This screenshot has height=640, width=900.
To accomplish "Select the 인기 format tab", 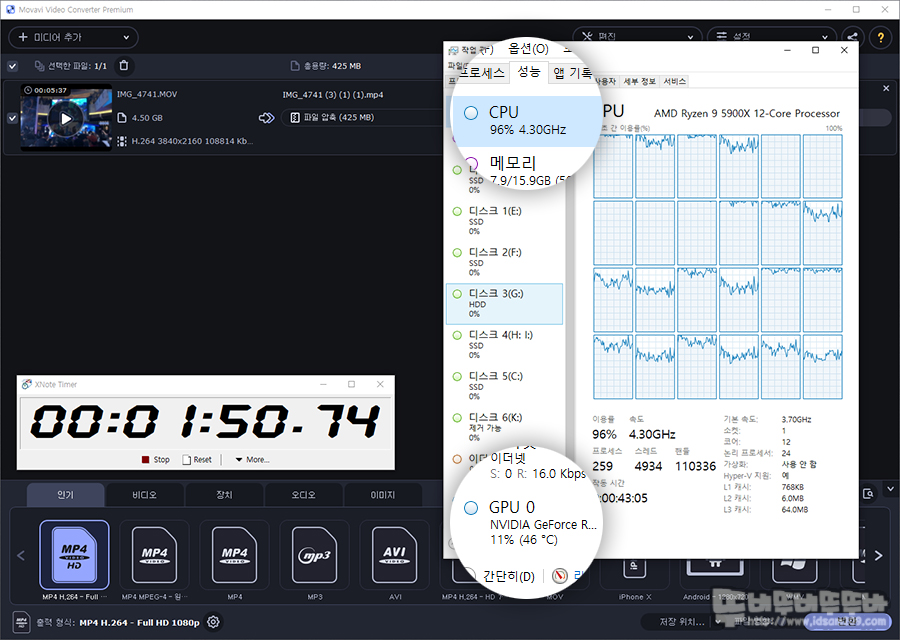I will [x=65, y=495].
